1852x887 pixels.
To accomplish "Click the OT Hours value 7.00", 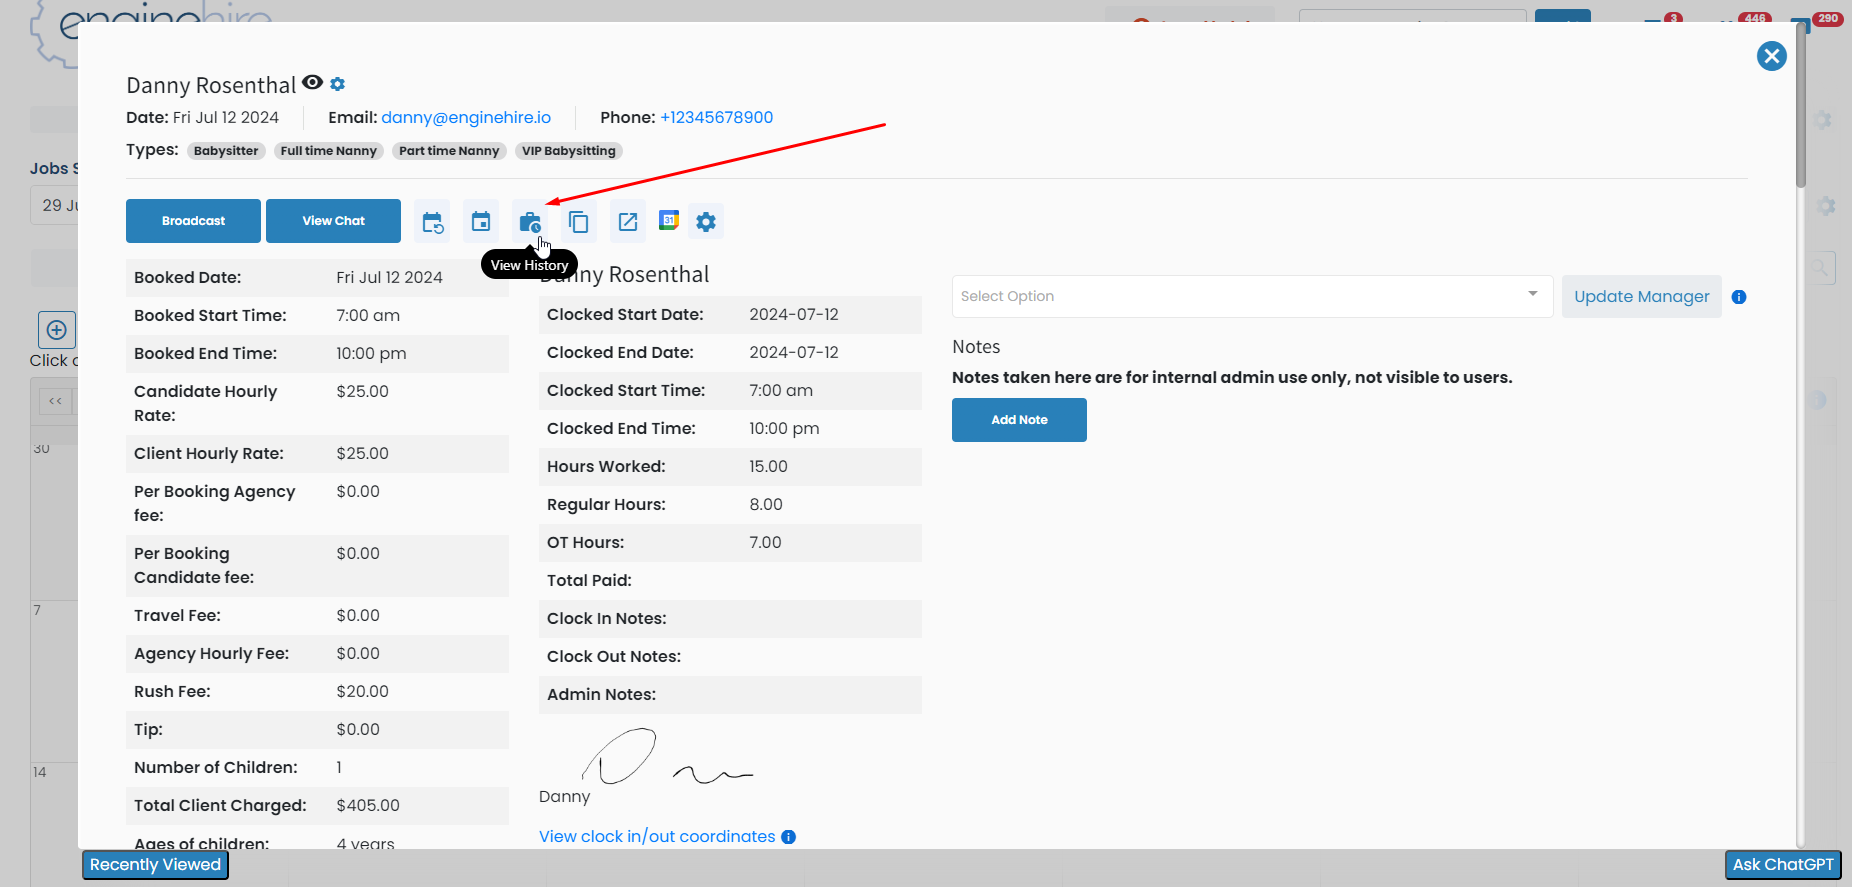I will click(x=765, y=543).
